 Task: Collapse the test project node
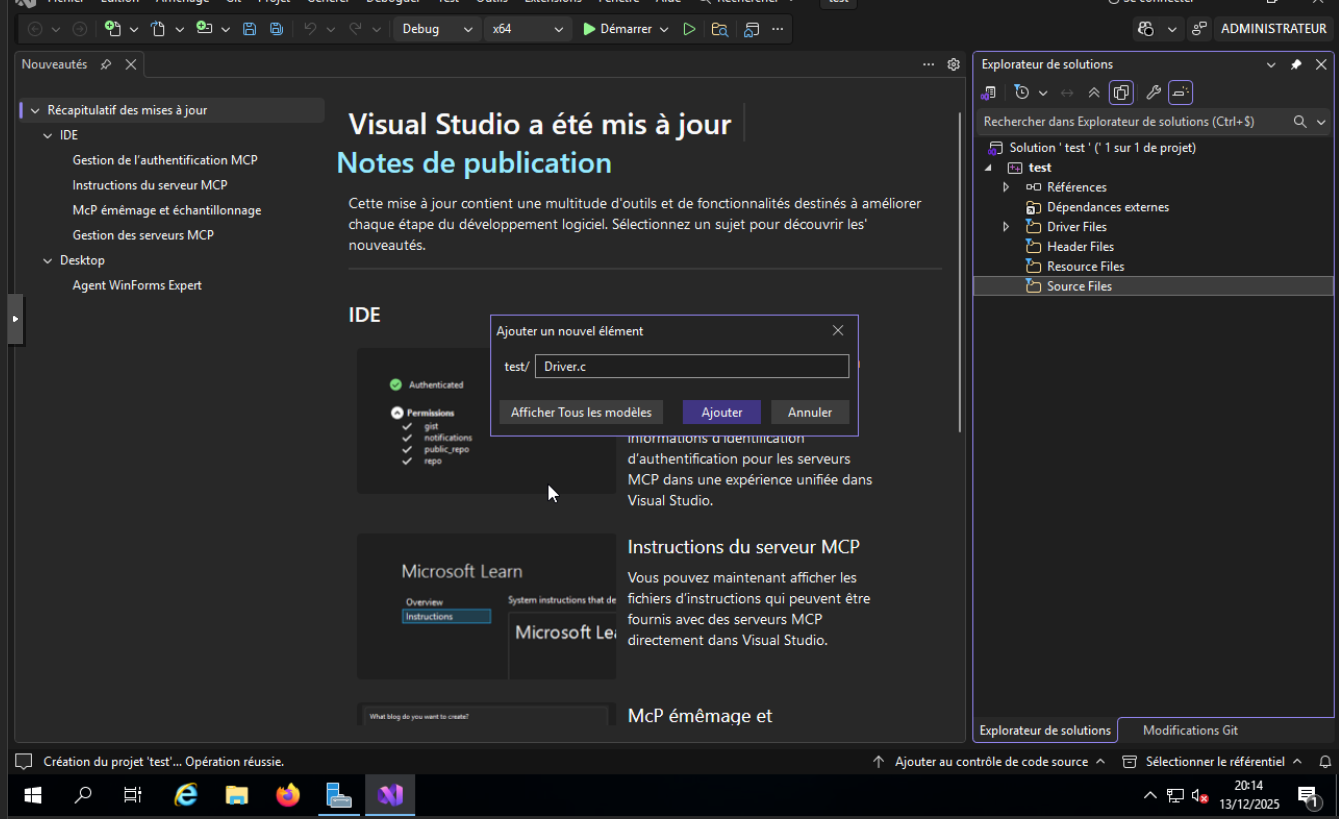pos(988,168)
